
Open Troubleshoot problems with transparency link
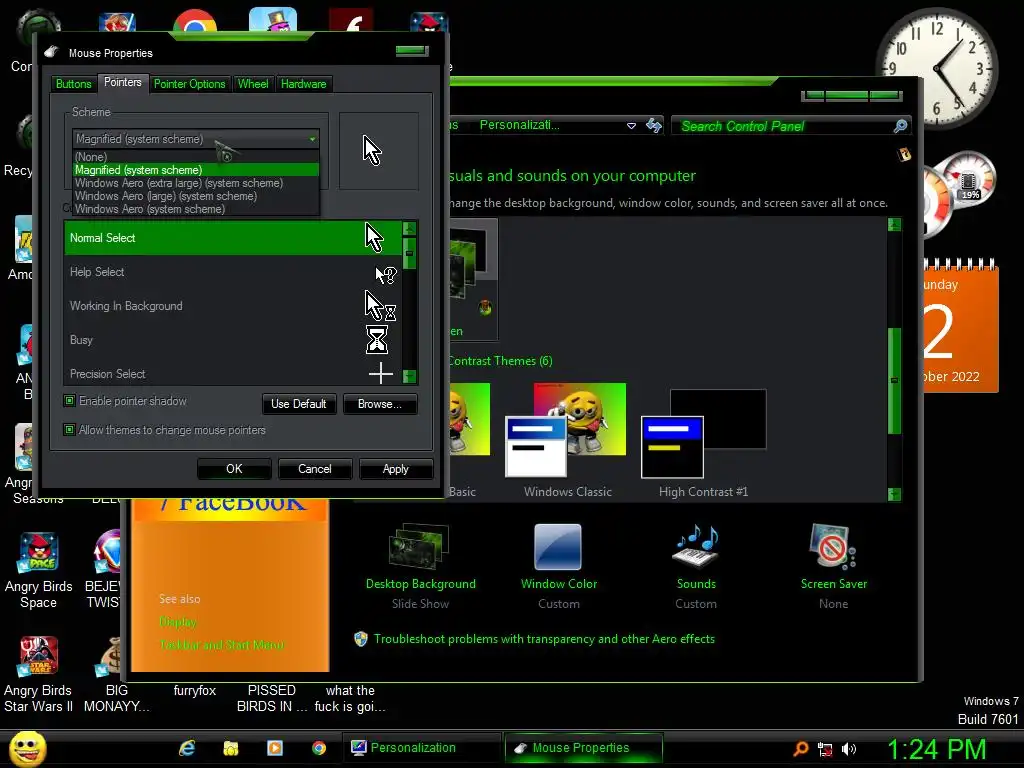[x=544, y=639]
